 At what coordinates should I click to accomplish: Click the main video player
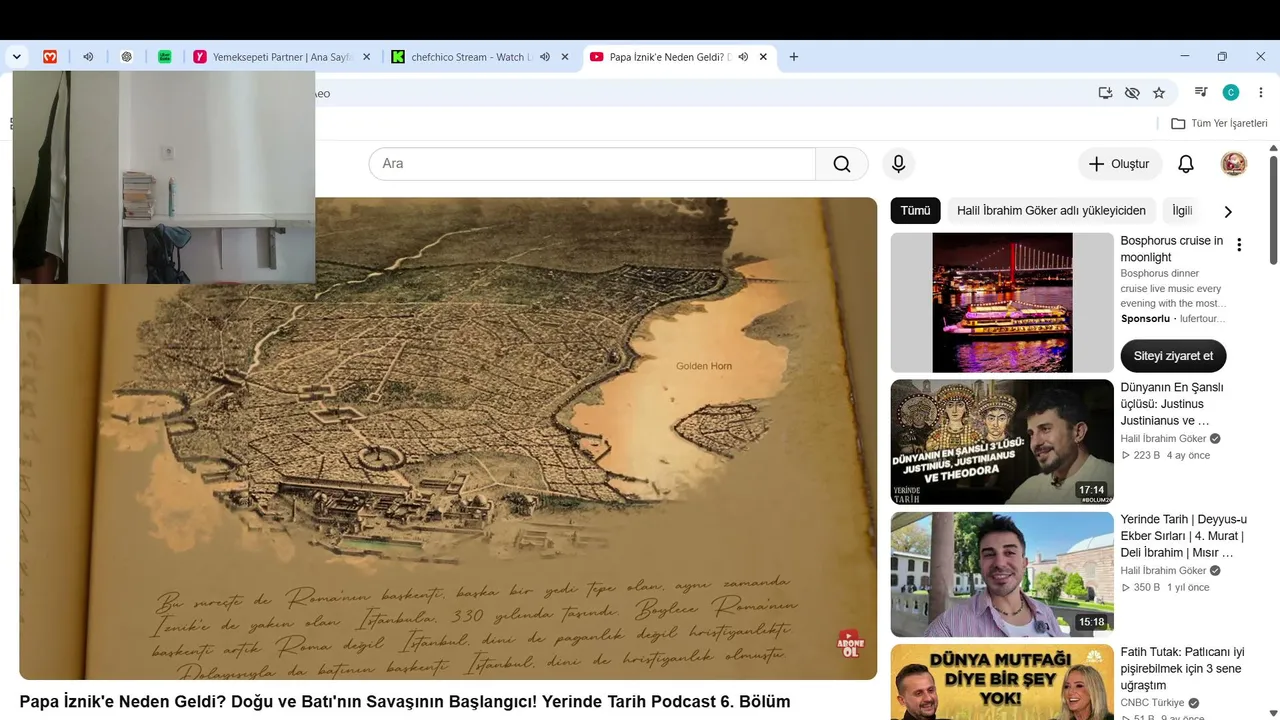[448, 438]
